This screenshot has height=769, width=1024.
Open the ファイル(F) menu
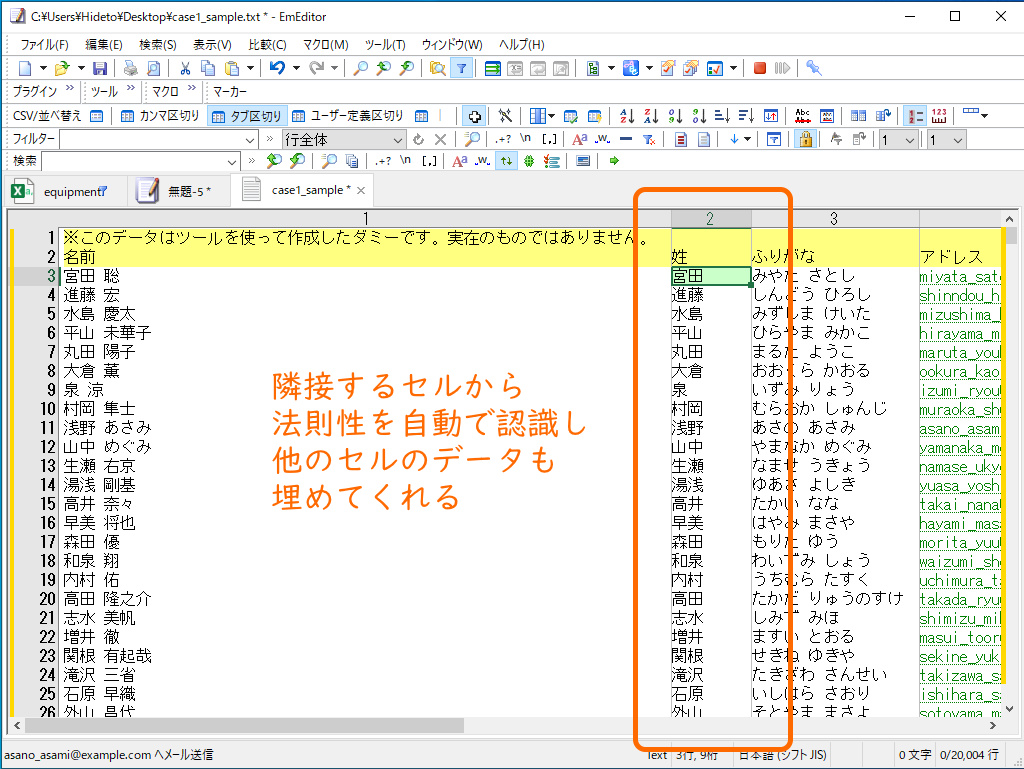coord(44,44)
